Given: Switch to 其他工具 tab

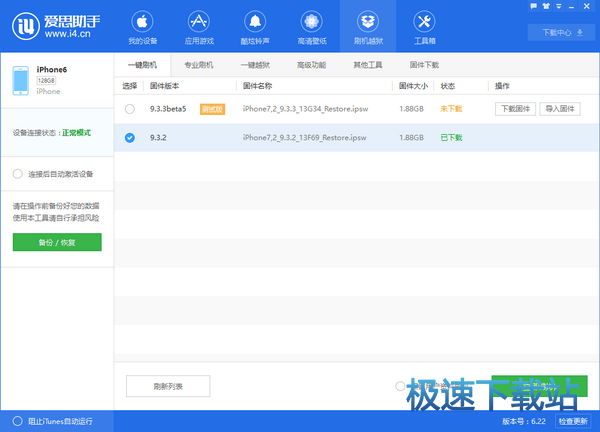Looking at the screenshot, I should point(368,65).
